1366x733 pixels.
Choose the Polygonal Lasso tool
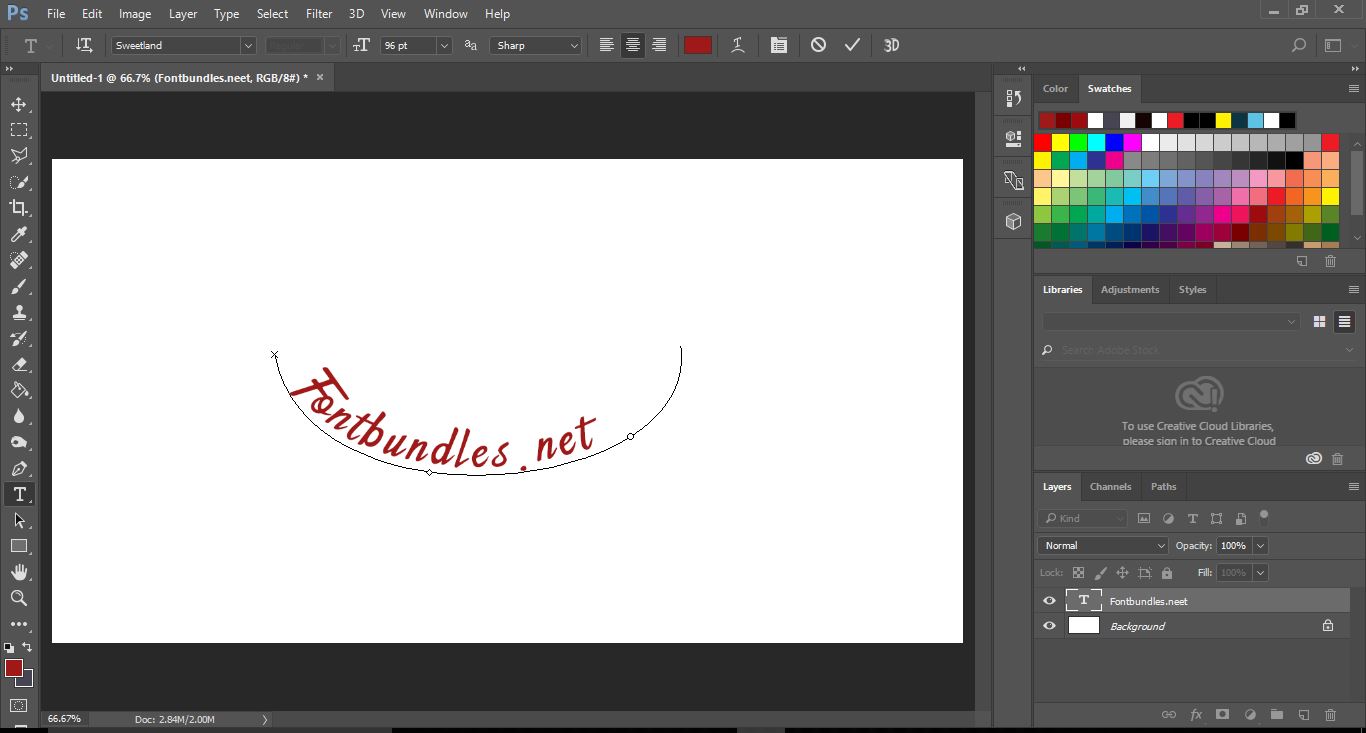(x=19, y=156)
